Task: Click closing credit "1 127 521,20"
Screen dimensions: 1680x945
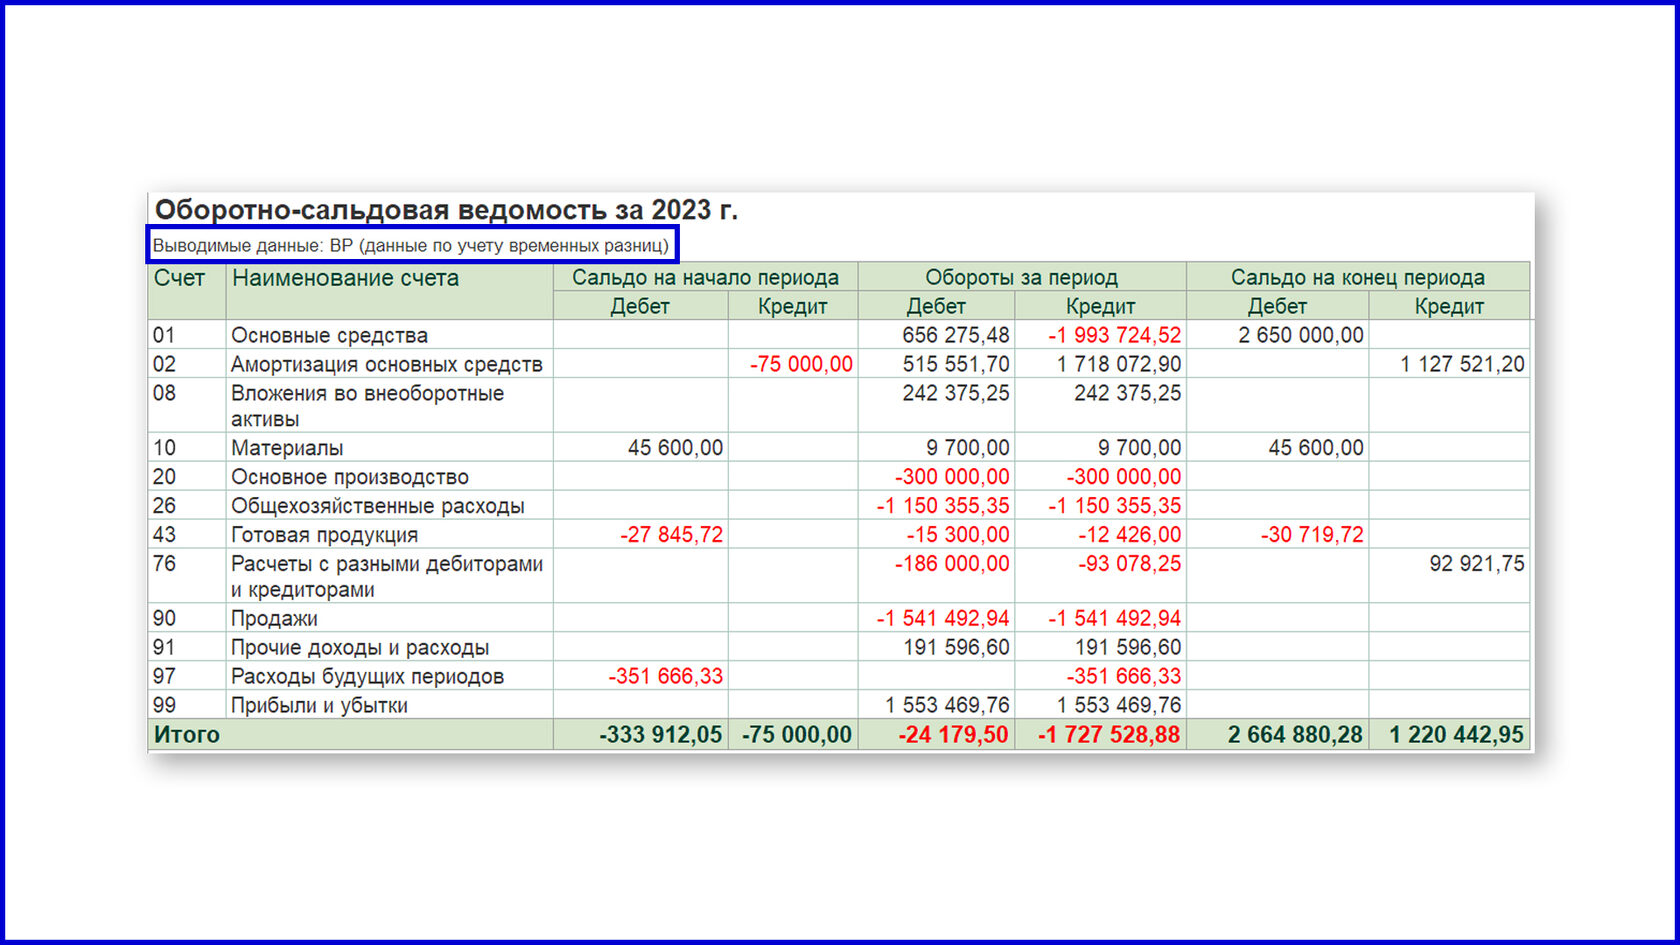Action: (1462, 364)
